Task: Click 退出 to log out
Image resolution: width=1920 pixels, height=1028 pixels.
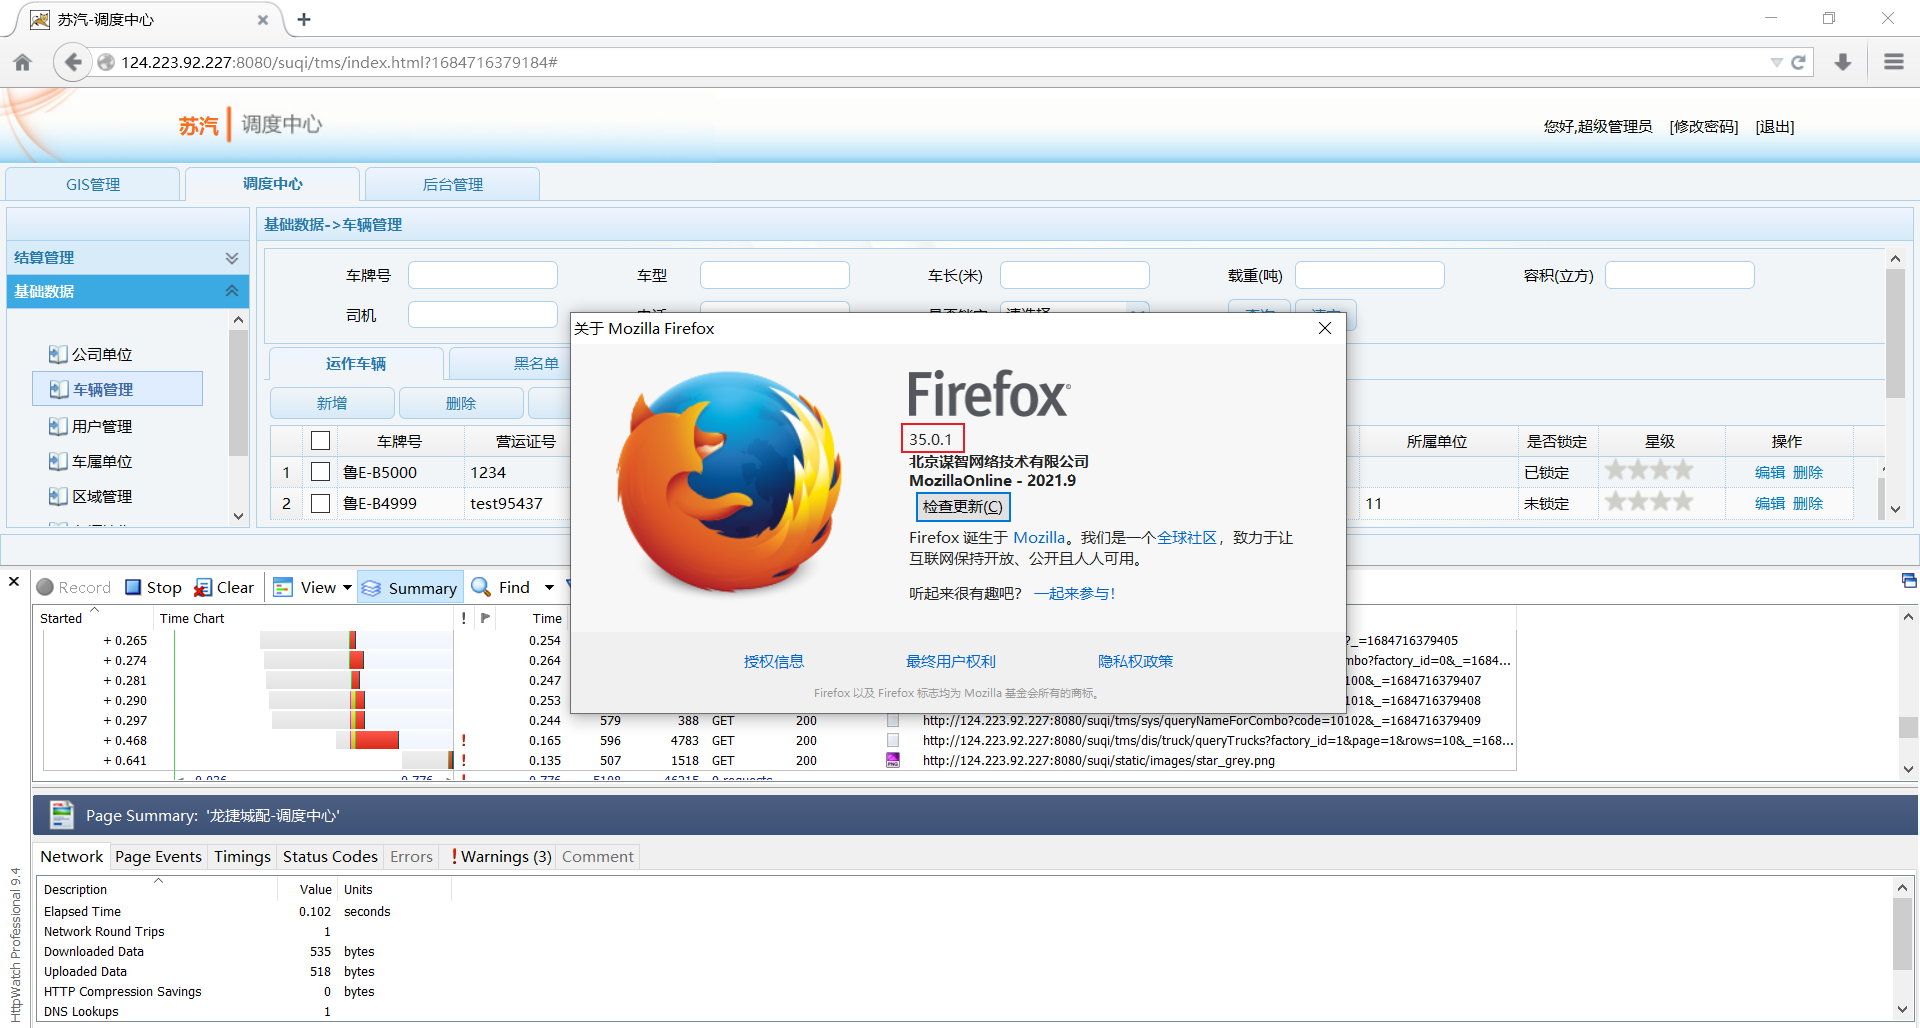Action: (x=1775, y=126)
